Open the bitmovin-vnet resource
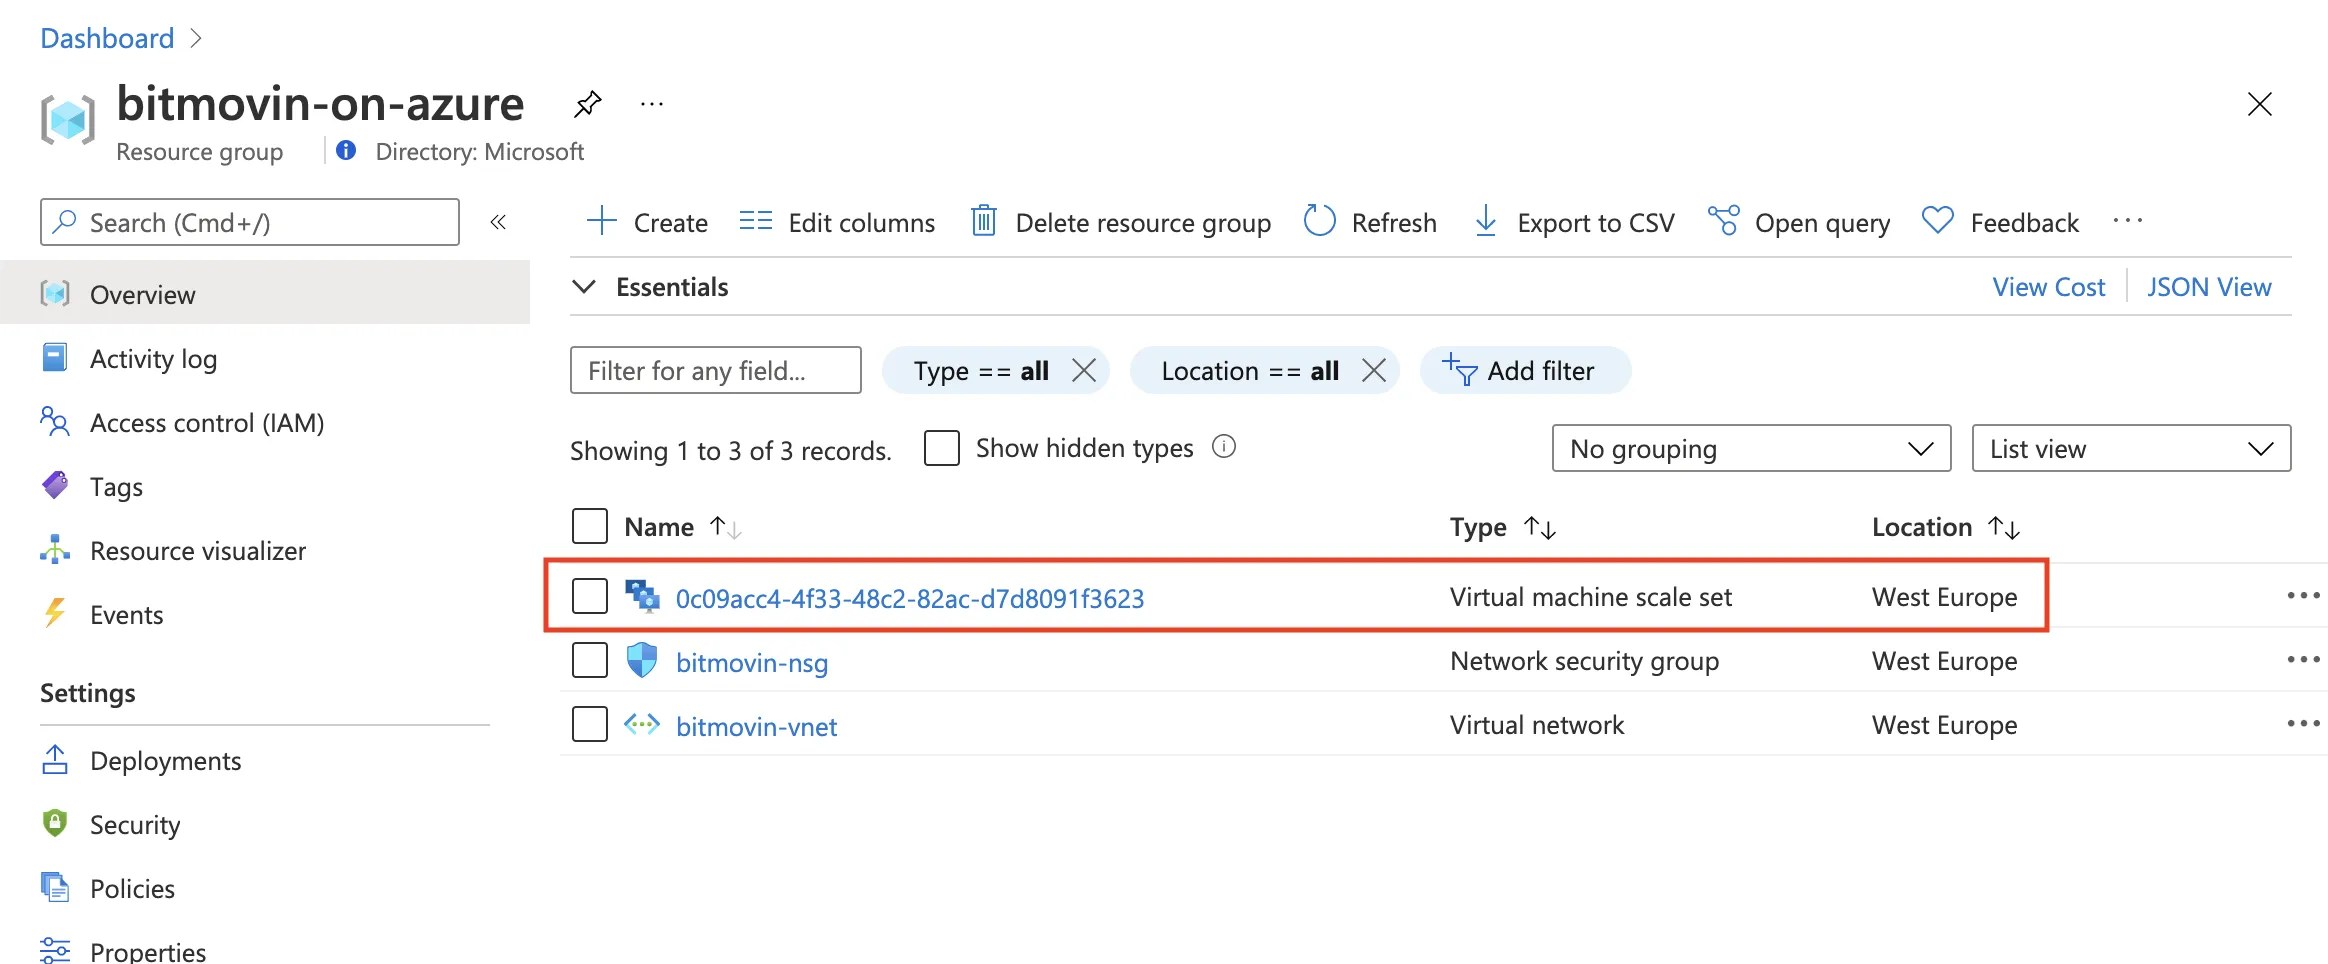The width and height of the screenshot is (2328, 964). click(757, 726)
